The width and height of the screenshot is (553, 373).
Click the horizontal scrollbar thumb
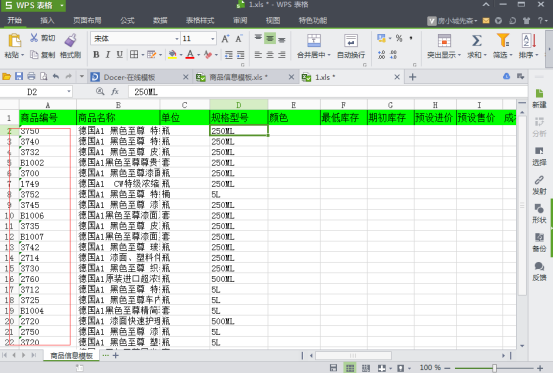point(353,355)
